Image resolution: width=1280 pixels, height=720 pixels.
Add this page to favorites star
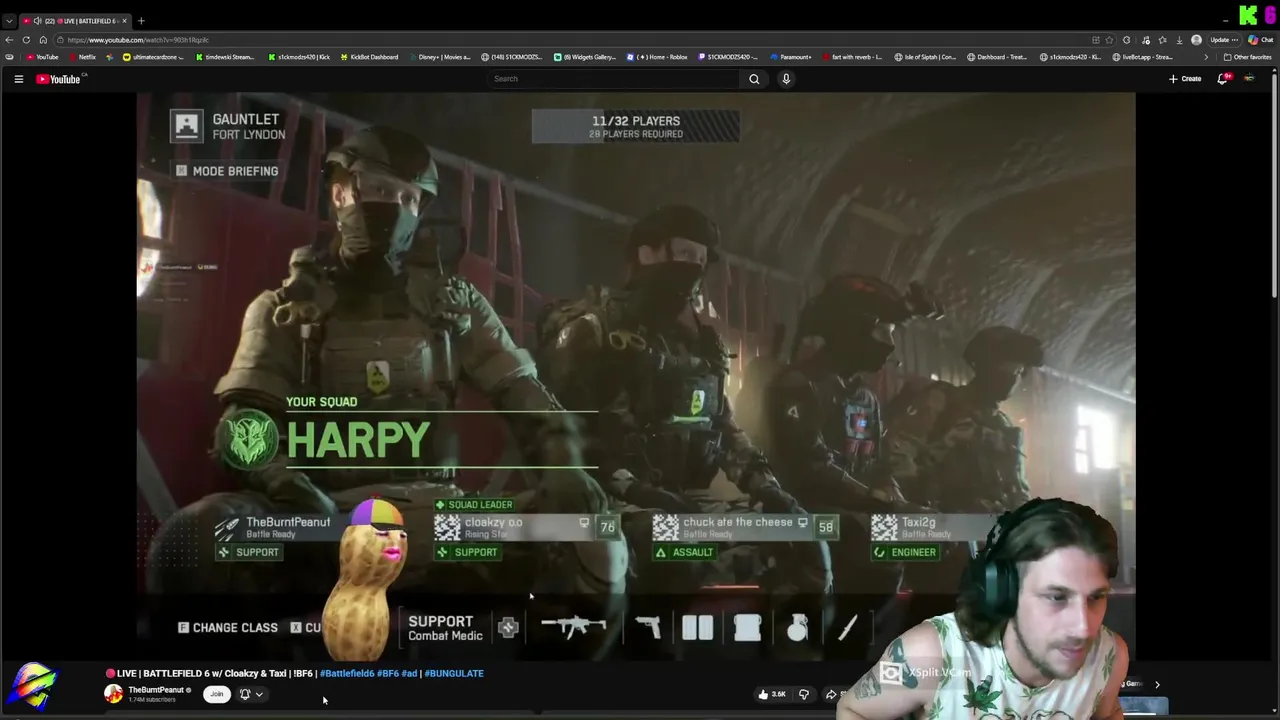click(x=1109, y=40)
